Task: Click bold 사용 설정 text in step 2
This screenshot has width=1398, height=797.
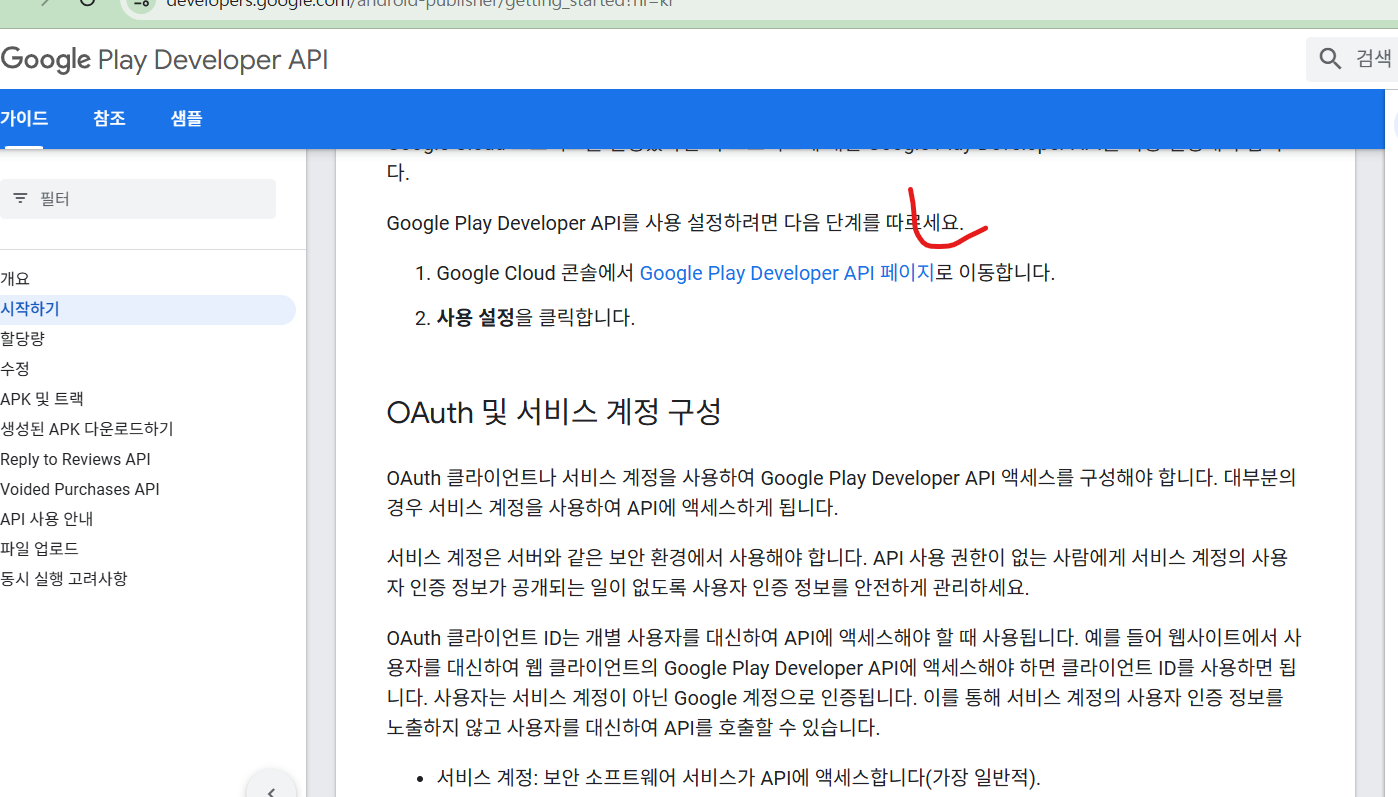Action: click(476, 318)
